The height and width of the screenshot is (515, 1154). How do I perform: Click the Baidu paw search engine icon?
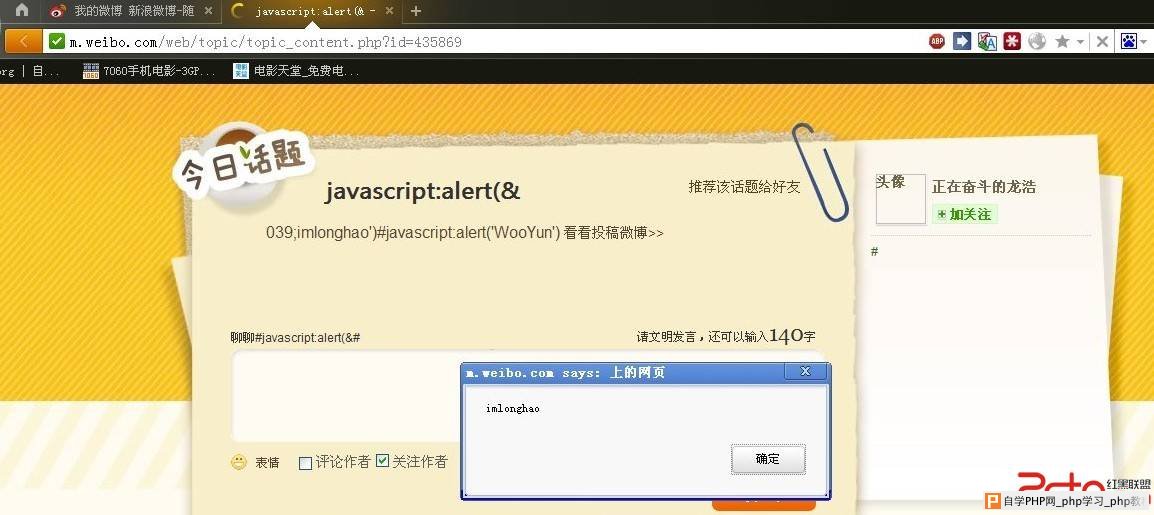[1129, 41]
